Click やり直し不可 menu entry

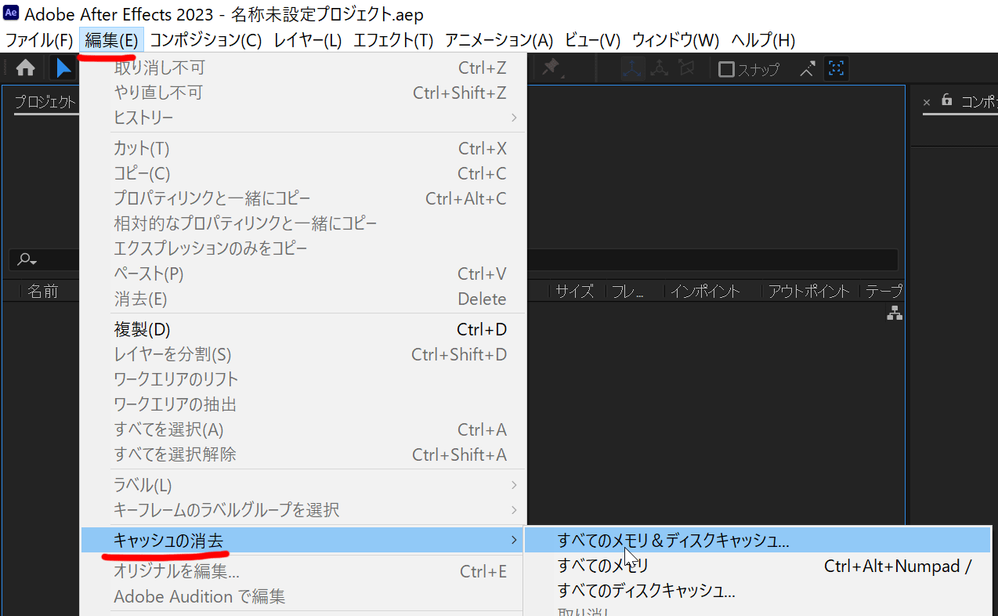(x=304, y=93)
